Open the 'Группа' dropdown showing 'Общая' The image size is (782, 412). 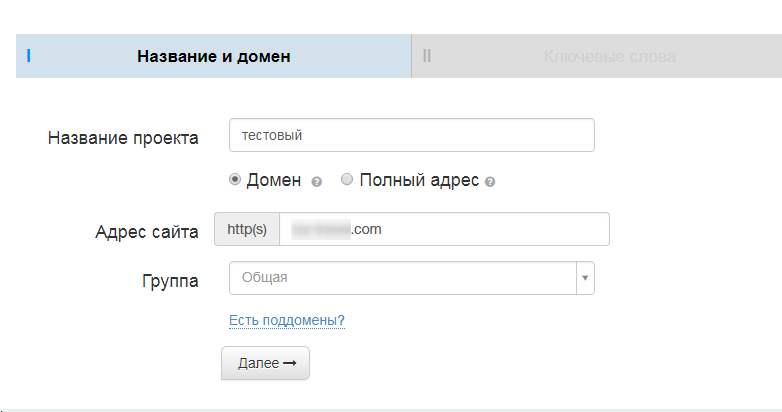pos(402,278)
